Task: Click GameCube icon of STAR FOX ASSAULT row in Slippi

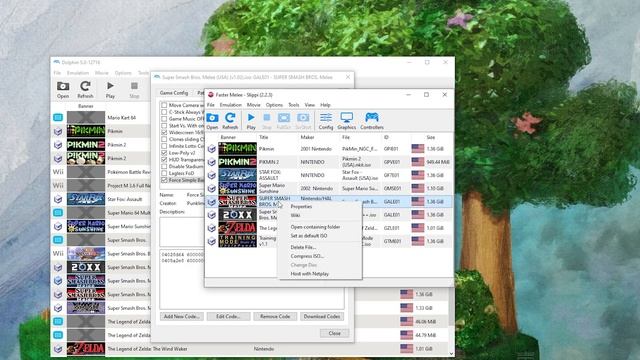Action: point(211,175)
